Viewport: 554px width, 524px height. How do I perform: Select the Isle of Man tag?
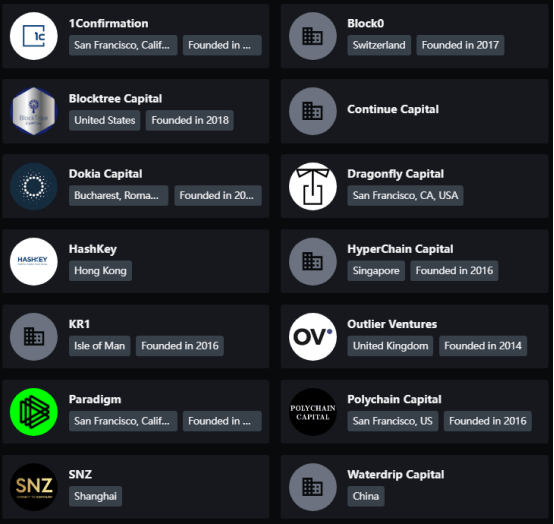click(100, 346)
